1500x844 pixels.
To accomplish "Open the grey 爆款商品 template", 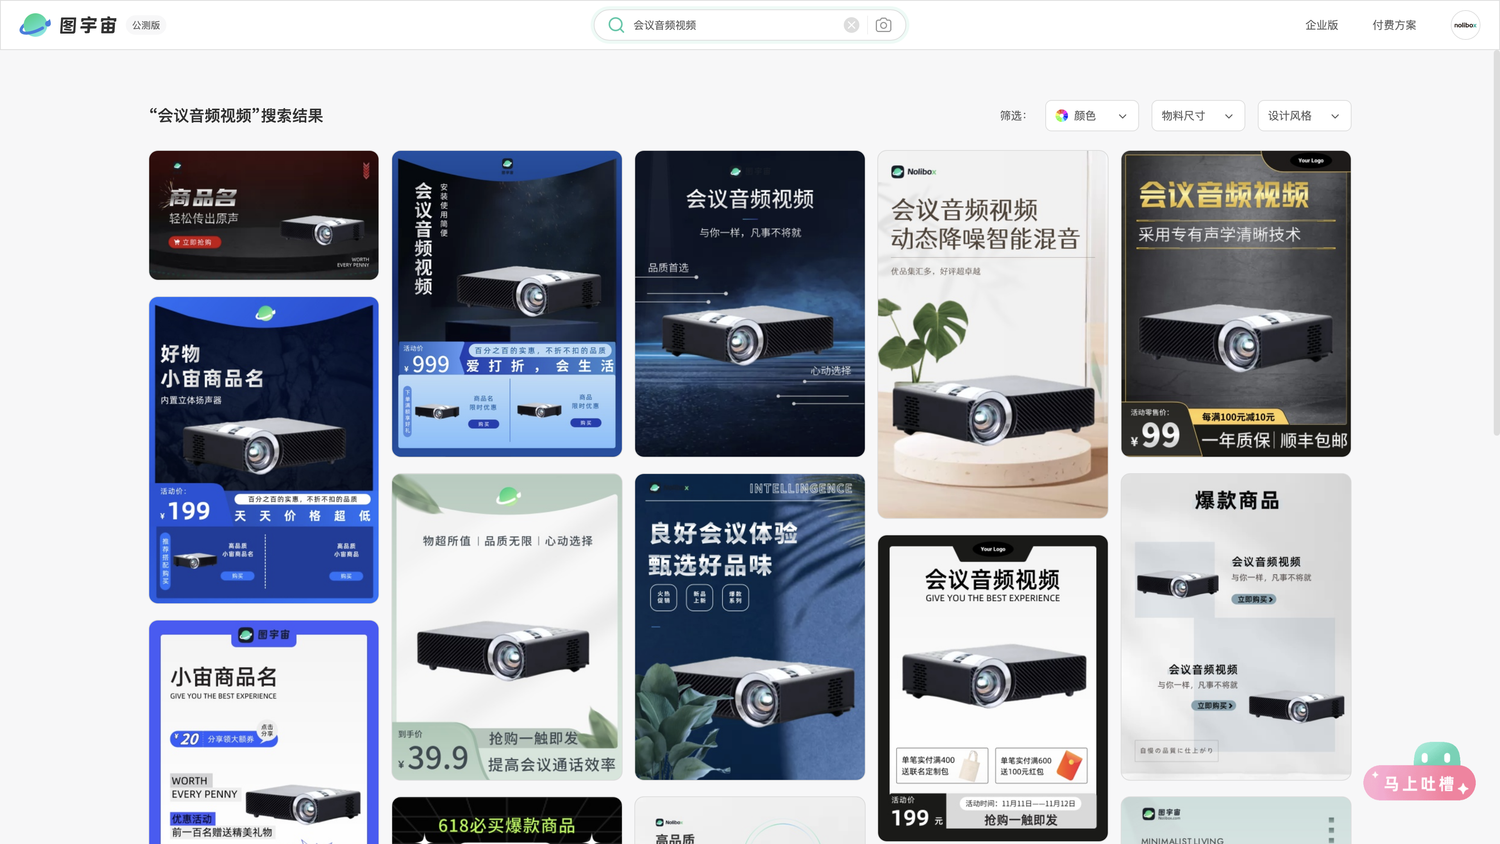I will [x=1236, y=627].
